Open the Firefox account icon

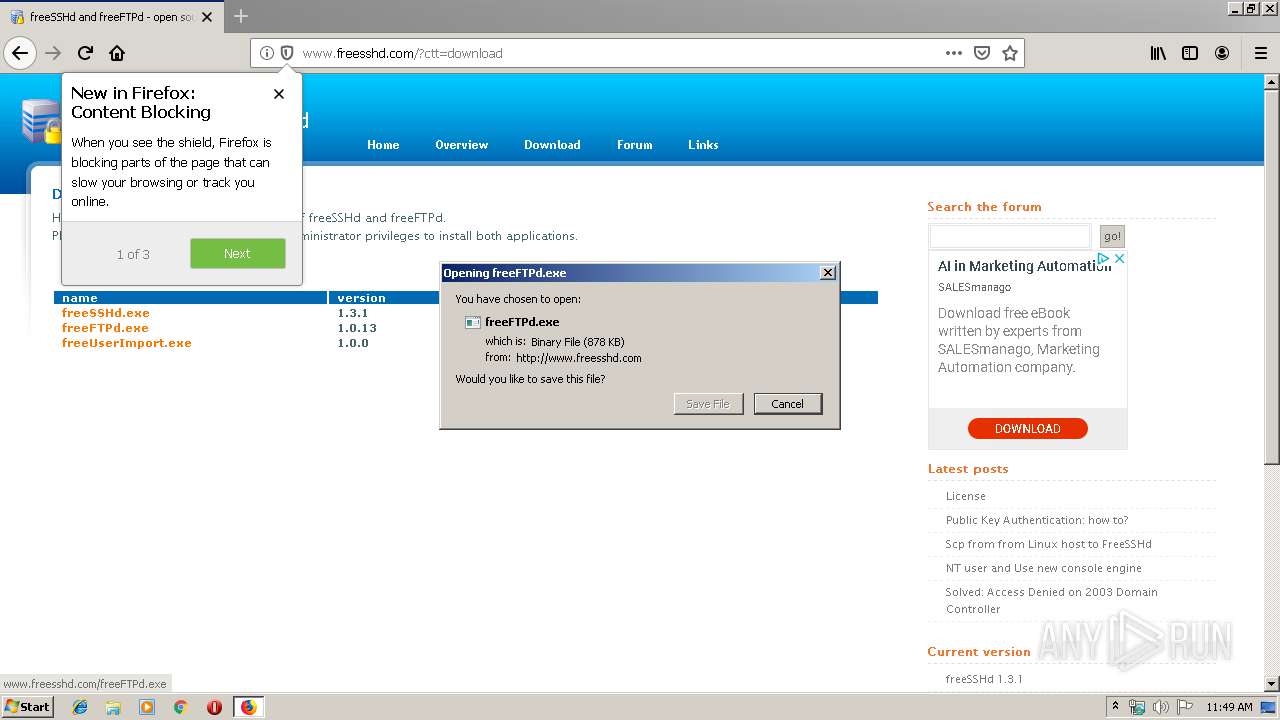[x=1222, y=53]
